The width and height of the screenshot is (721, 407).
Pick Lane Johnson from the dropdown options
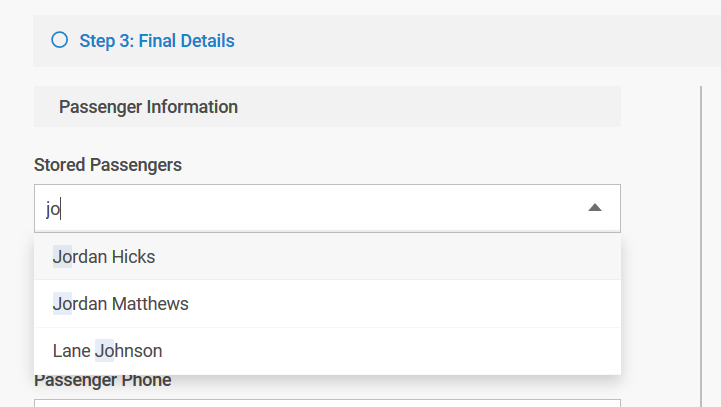tap(327, 351)
